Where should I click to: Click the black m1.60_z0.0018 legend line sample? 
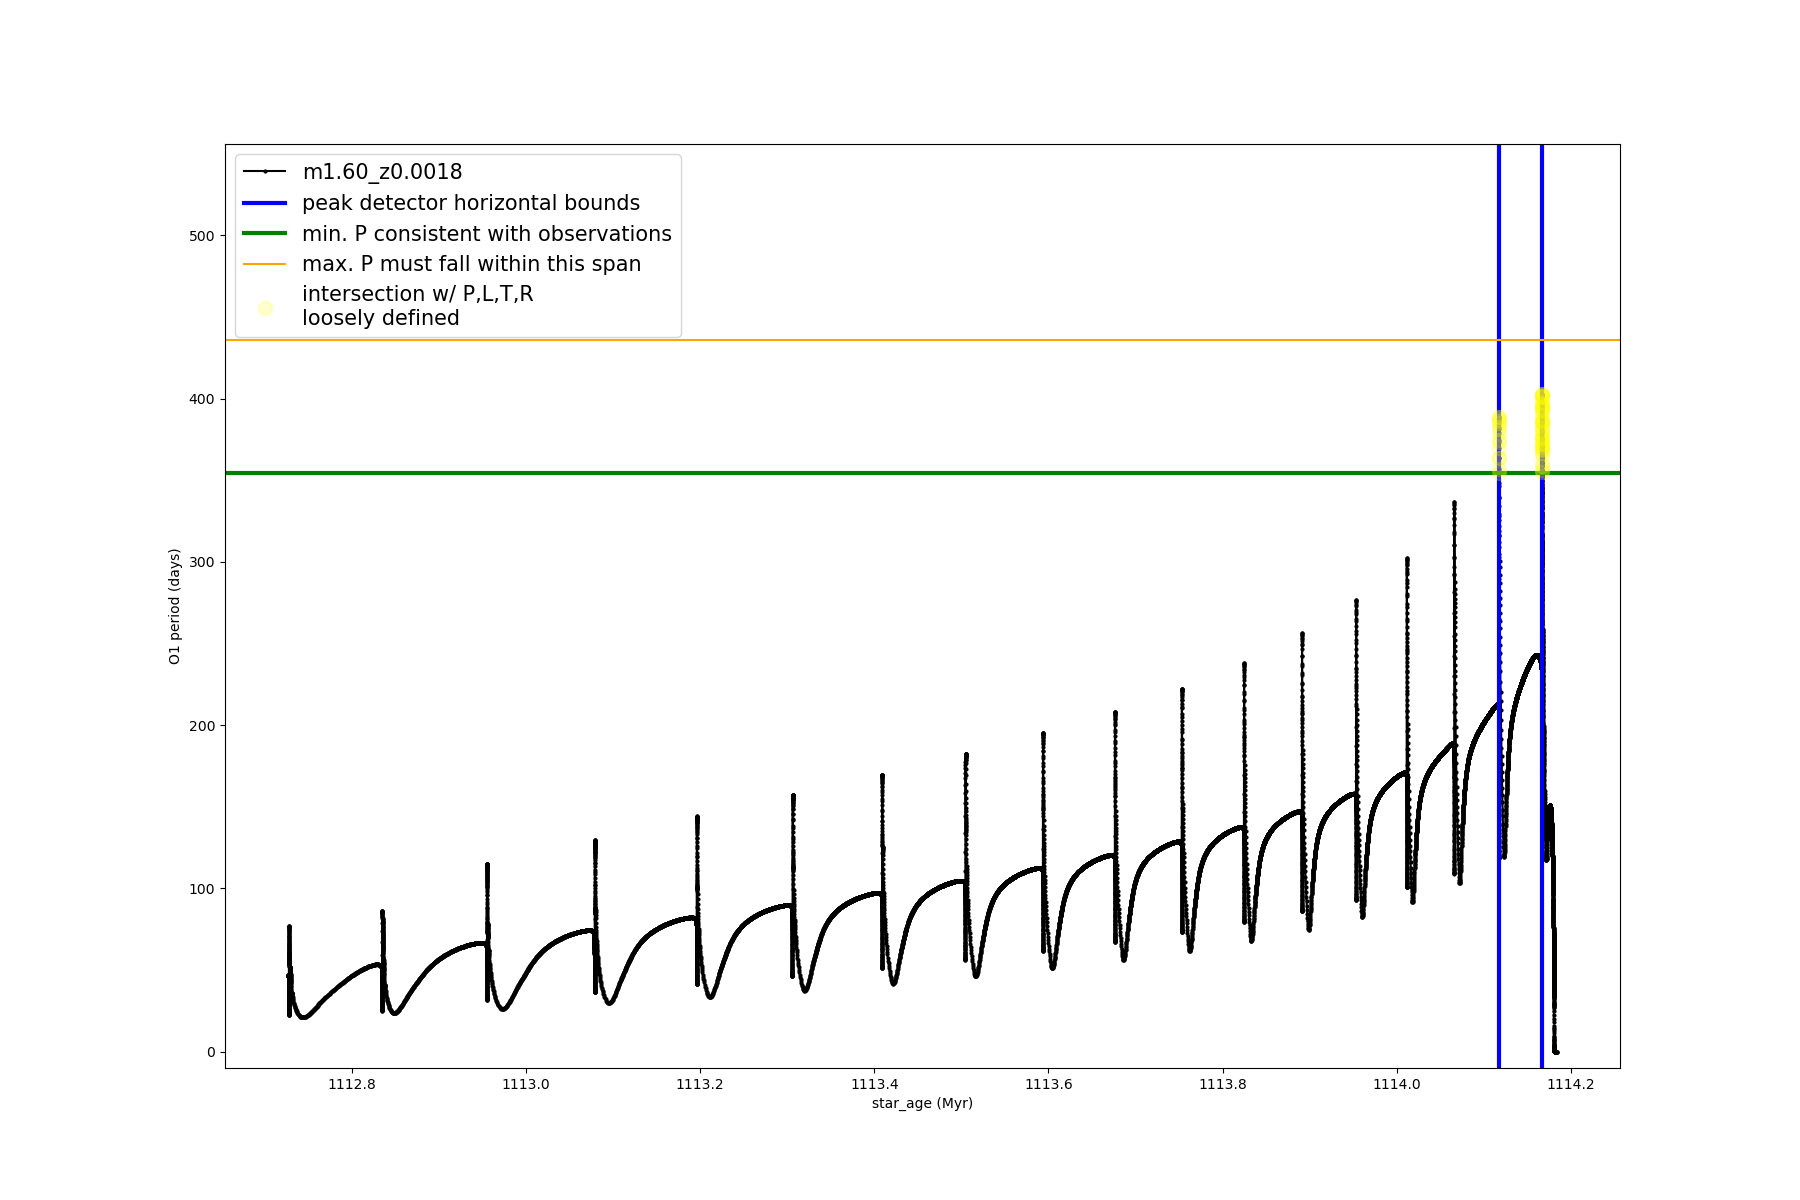tap(265, 172)
